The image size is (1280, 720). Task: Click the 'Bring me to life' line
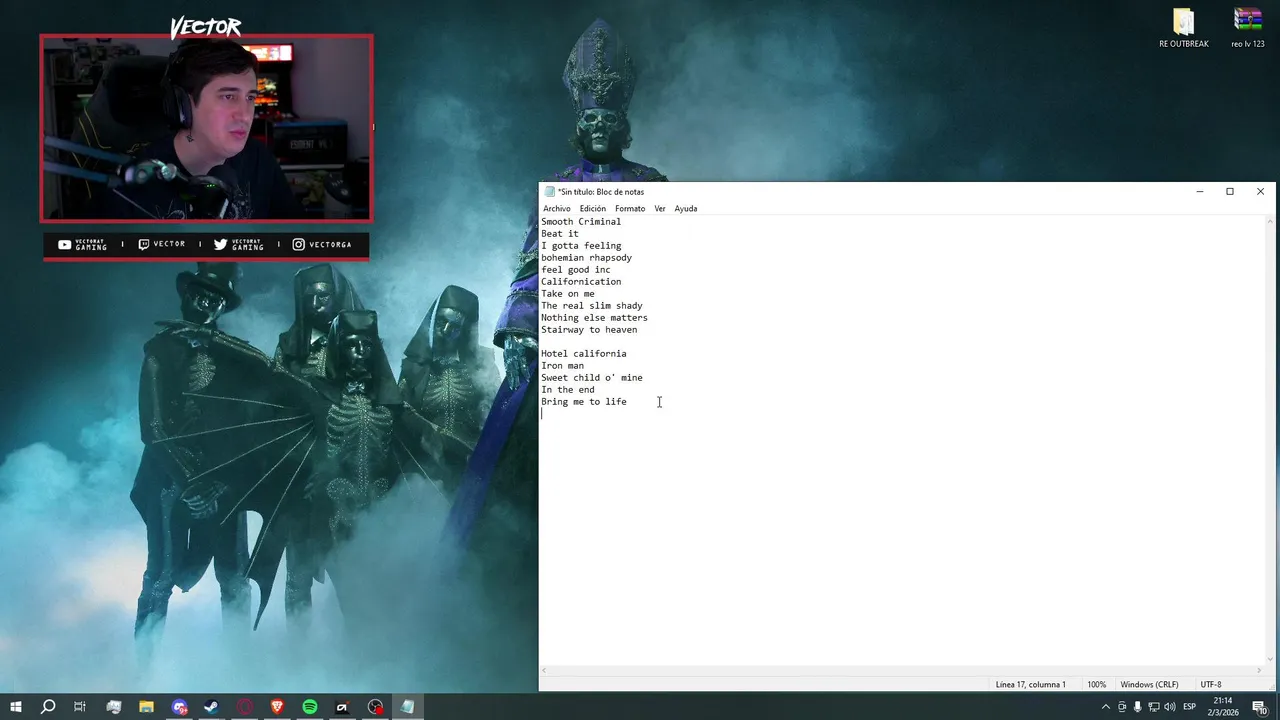(584, 401)
